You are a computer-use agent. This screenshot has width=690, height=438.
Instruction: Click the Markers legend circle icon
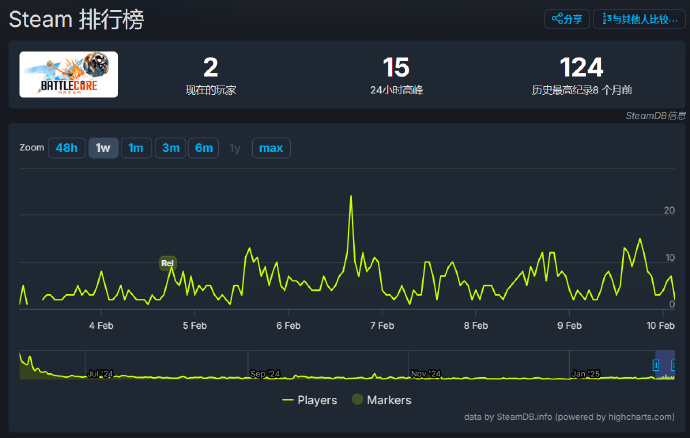358,400
